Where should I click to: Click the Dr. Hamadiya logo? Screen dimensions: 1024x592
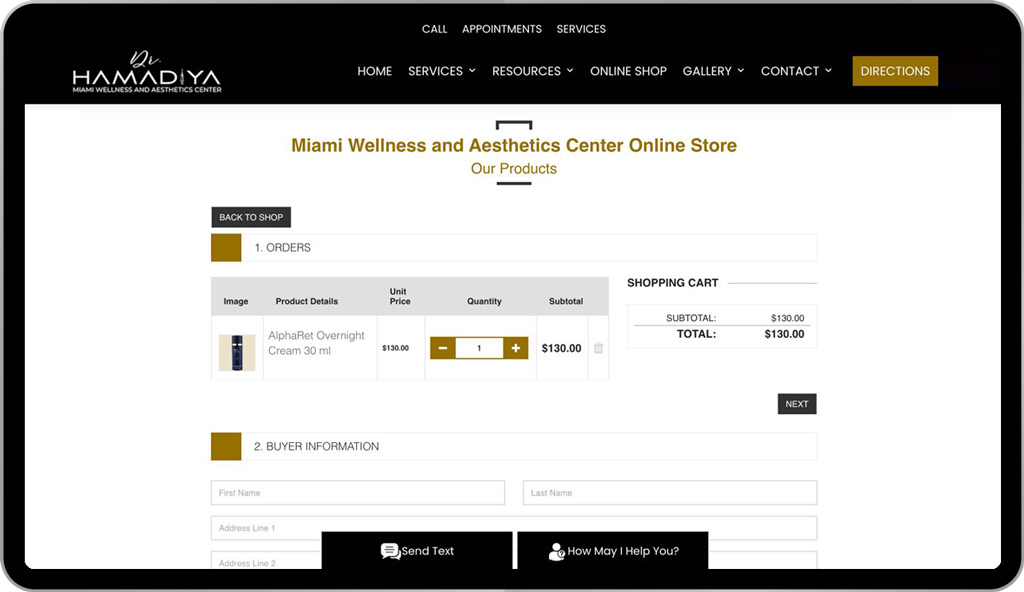click(147, 72)
